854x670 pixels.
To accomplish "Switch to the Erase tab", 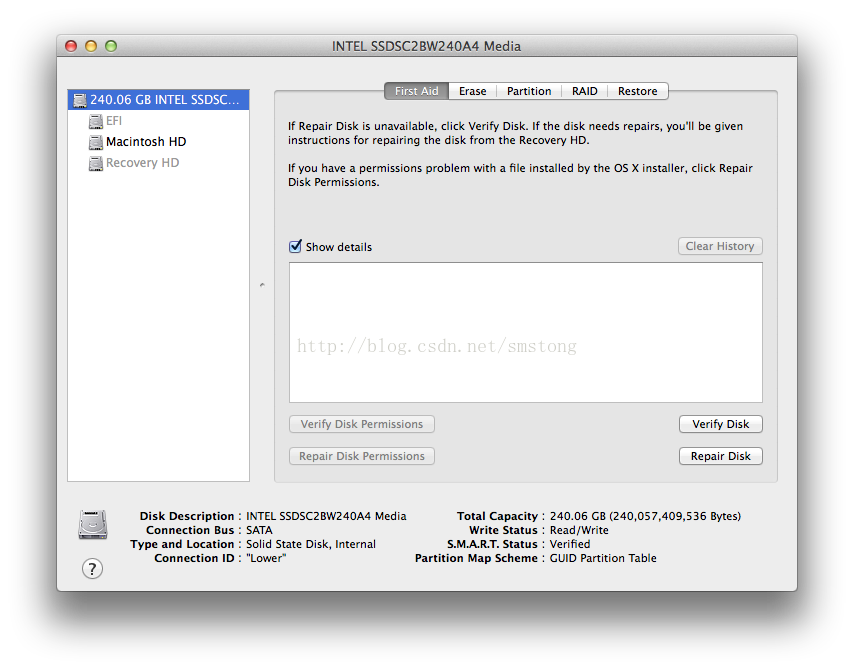I will point(472,91).
